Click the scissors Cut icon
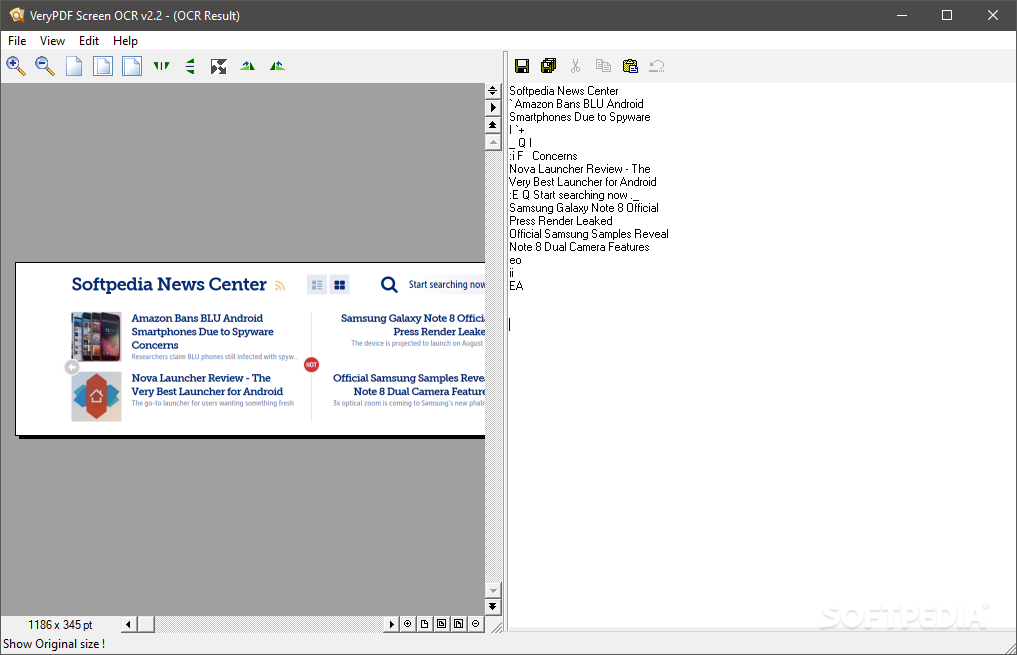Viewport: 1017px width, 655px height. pyautogui.click(x=575, y=66)
